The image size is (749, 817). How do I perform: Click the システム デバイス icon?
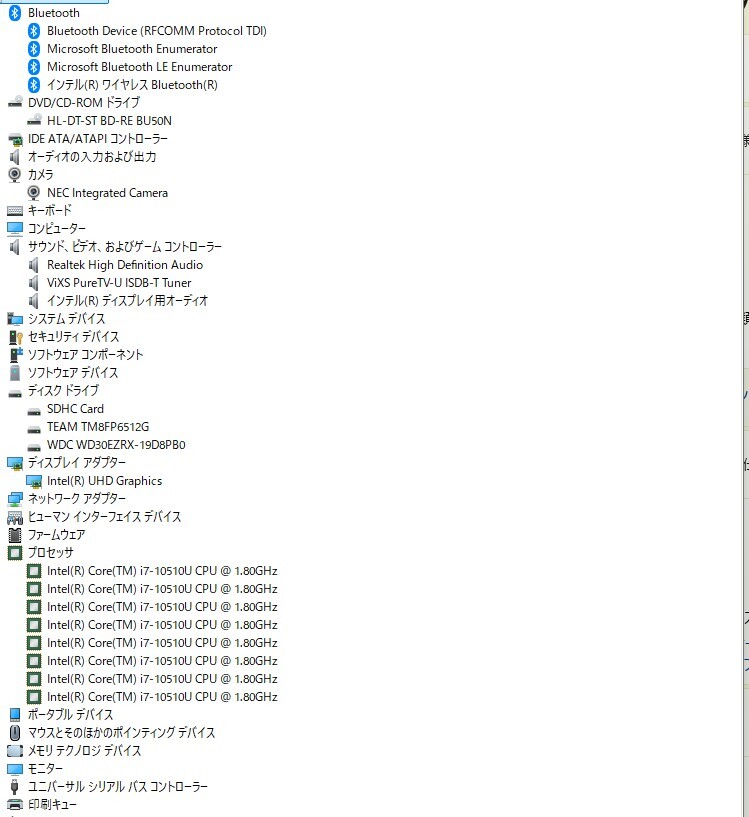tap(15, 319)
